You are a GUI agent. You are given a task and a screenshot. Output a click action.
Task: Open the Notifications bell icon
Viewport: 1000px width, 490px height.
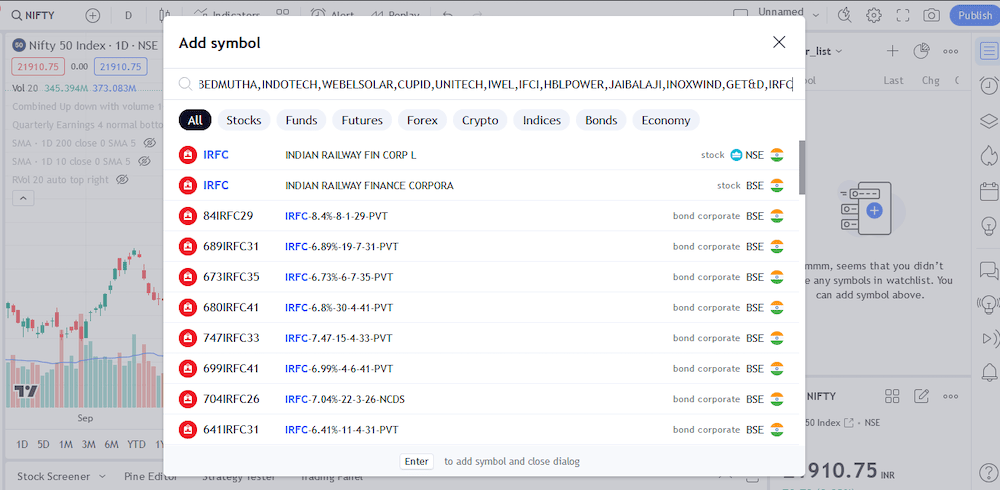(988, 371)
